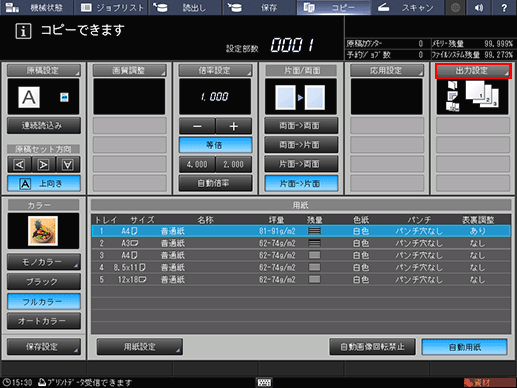Open the 資材 consumables indicator
517x388 pixels.
click(x=489, y=382)
